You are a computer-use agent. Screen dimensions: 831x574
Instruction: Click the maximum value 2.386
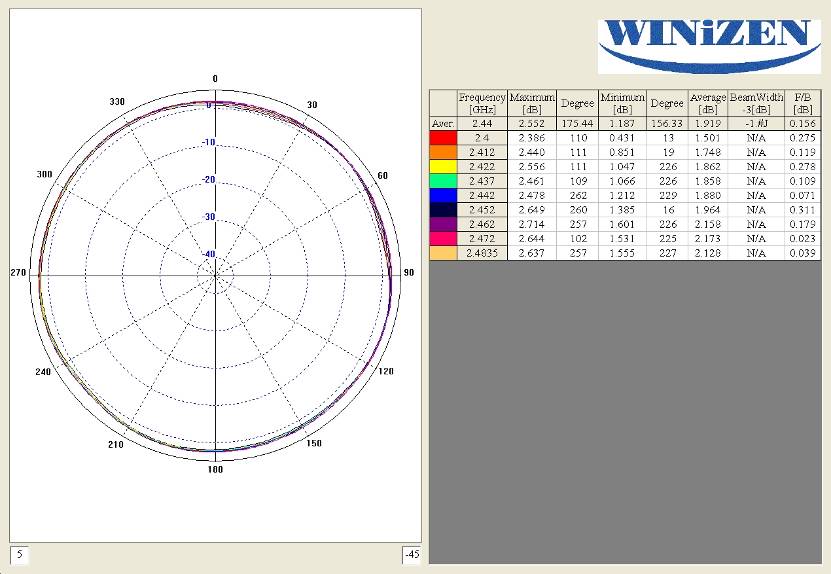click(532, 138)
